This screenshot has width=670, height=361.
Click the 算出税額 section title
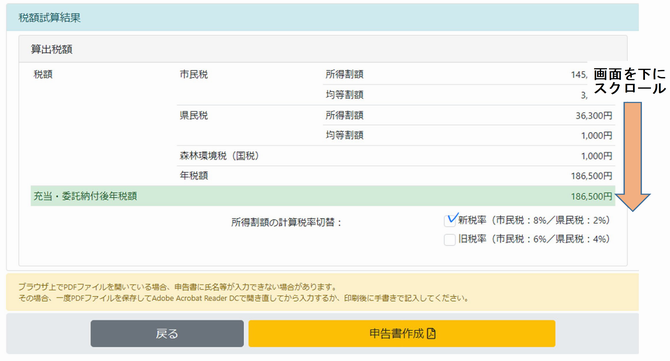click(52, 49)
